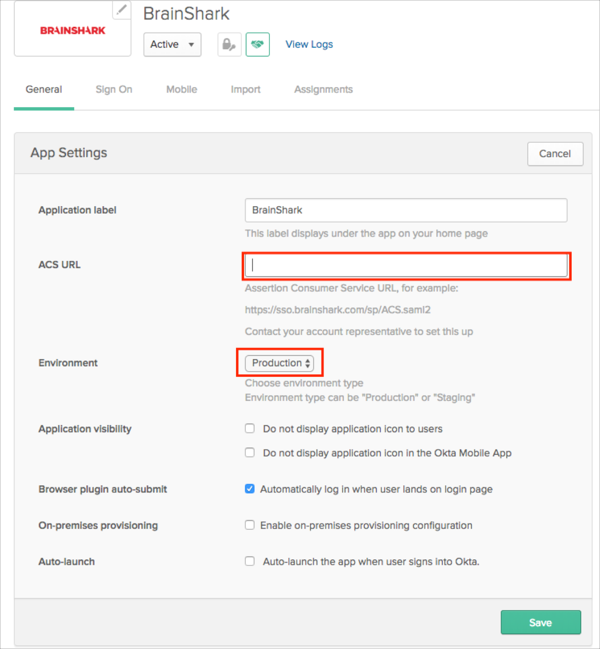Select the Assignments tab

tap(323, 90)
